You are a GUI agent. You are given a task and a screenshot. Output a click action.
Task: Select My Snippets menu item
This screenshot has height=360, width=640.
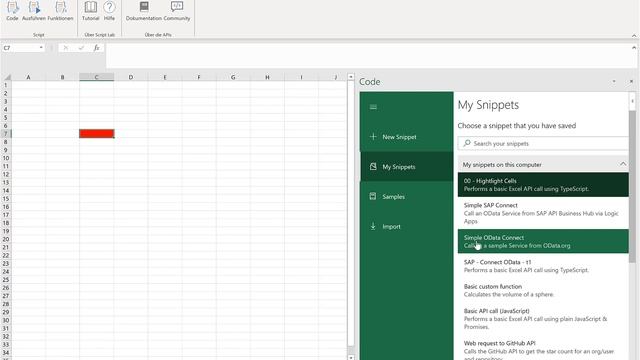coord(407,167)
